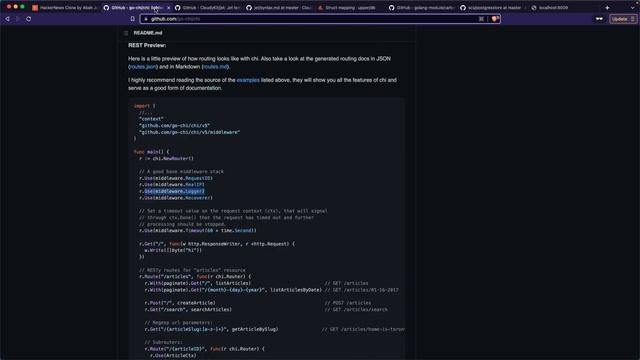Click the highlighted Use(middleware.Logger) code

pos(174,191)
